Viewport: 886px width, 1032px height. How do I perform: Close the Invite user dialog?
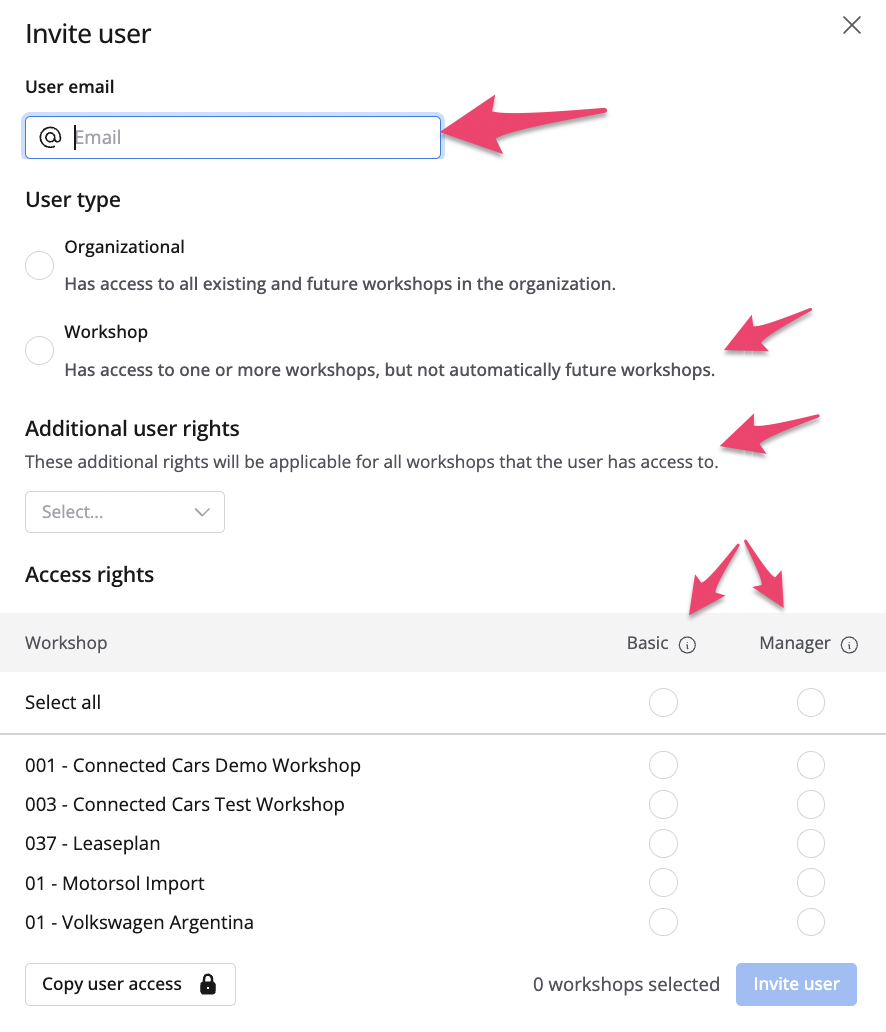click(852, 26)
